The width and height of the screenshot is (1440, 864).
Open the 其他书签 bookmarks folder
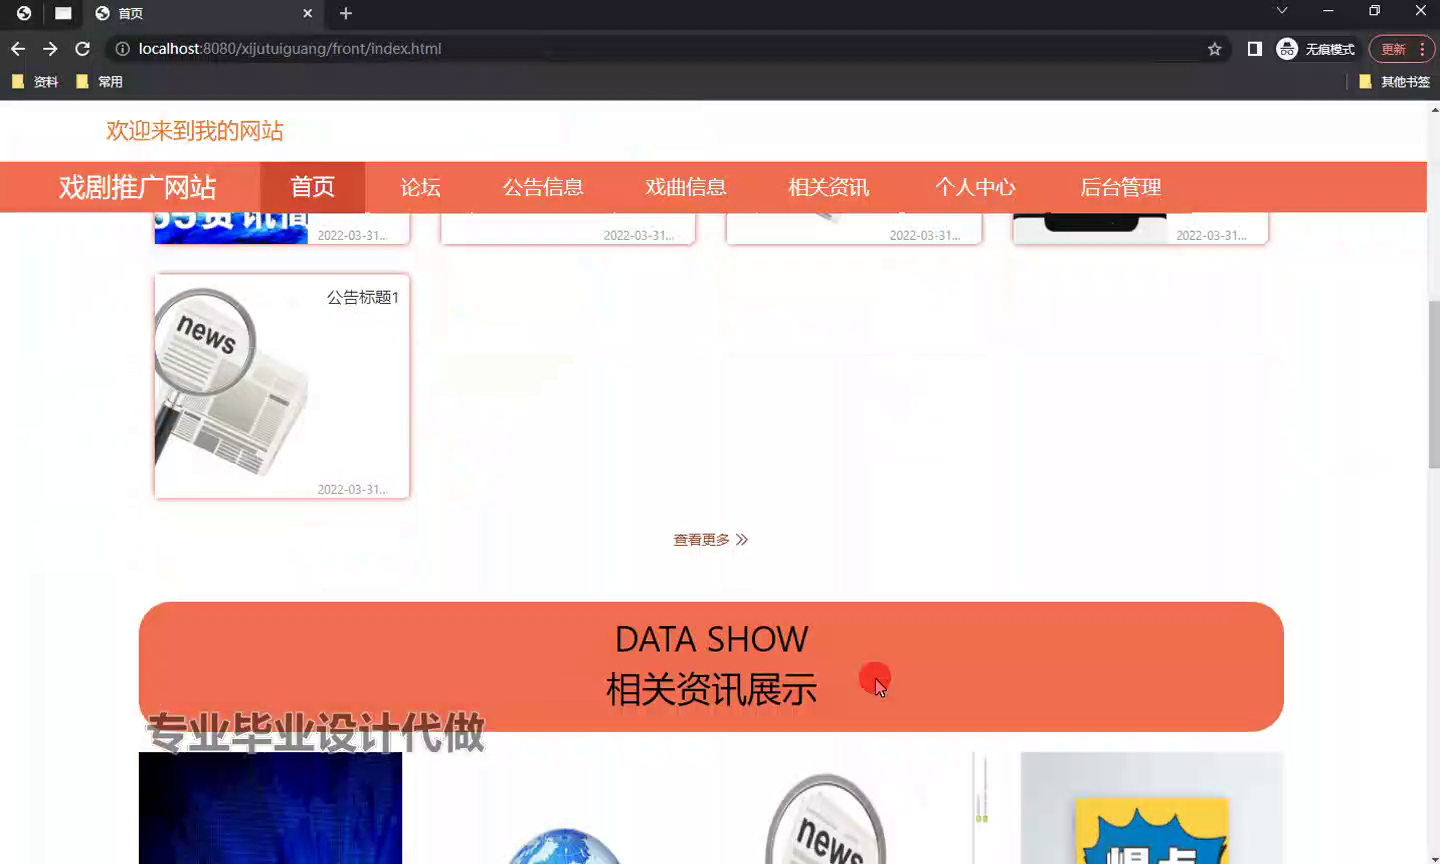point(1395,82)
